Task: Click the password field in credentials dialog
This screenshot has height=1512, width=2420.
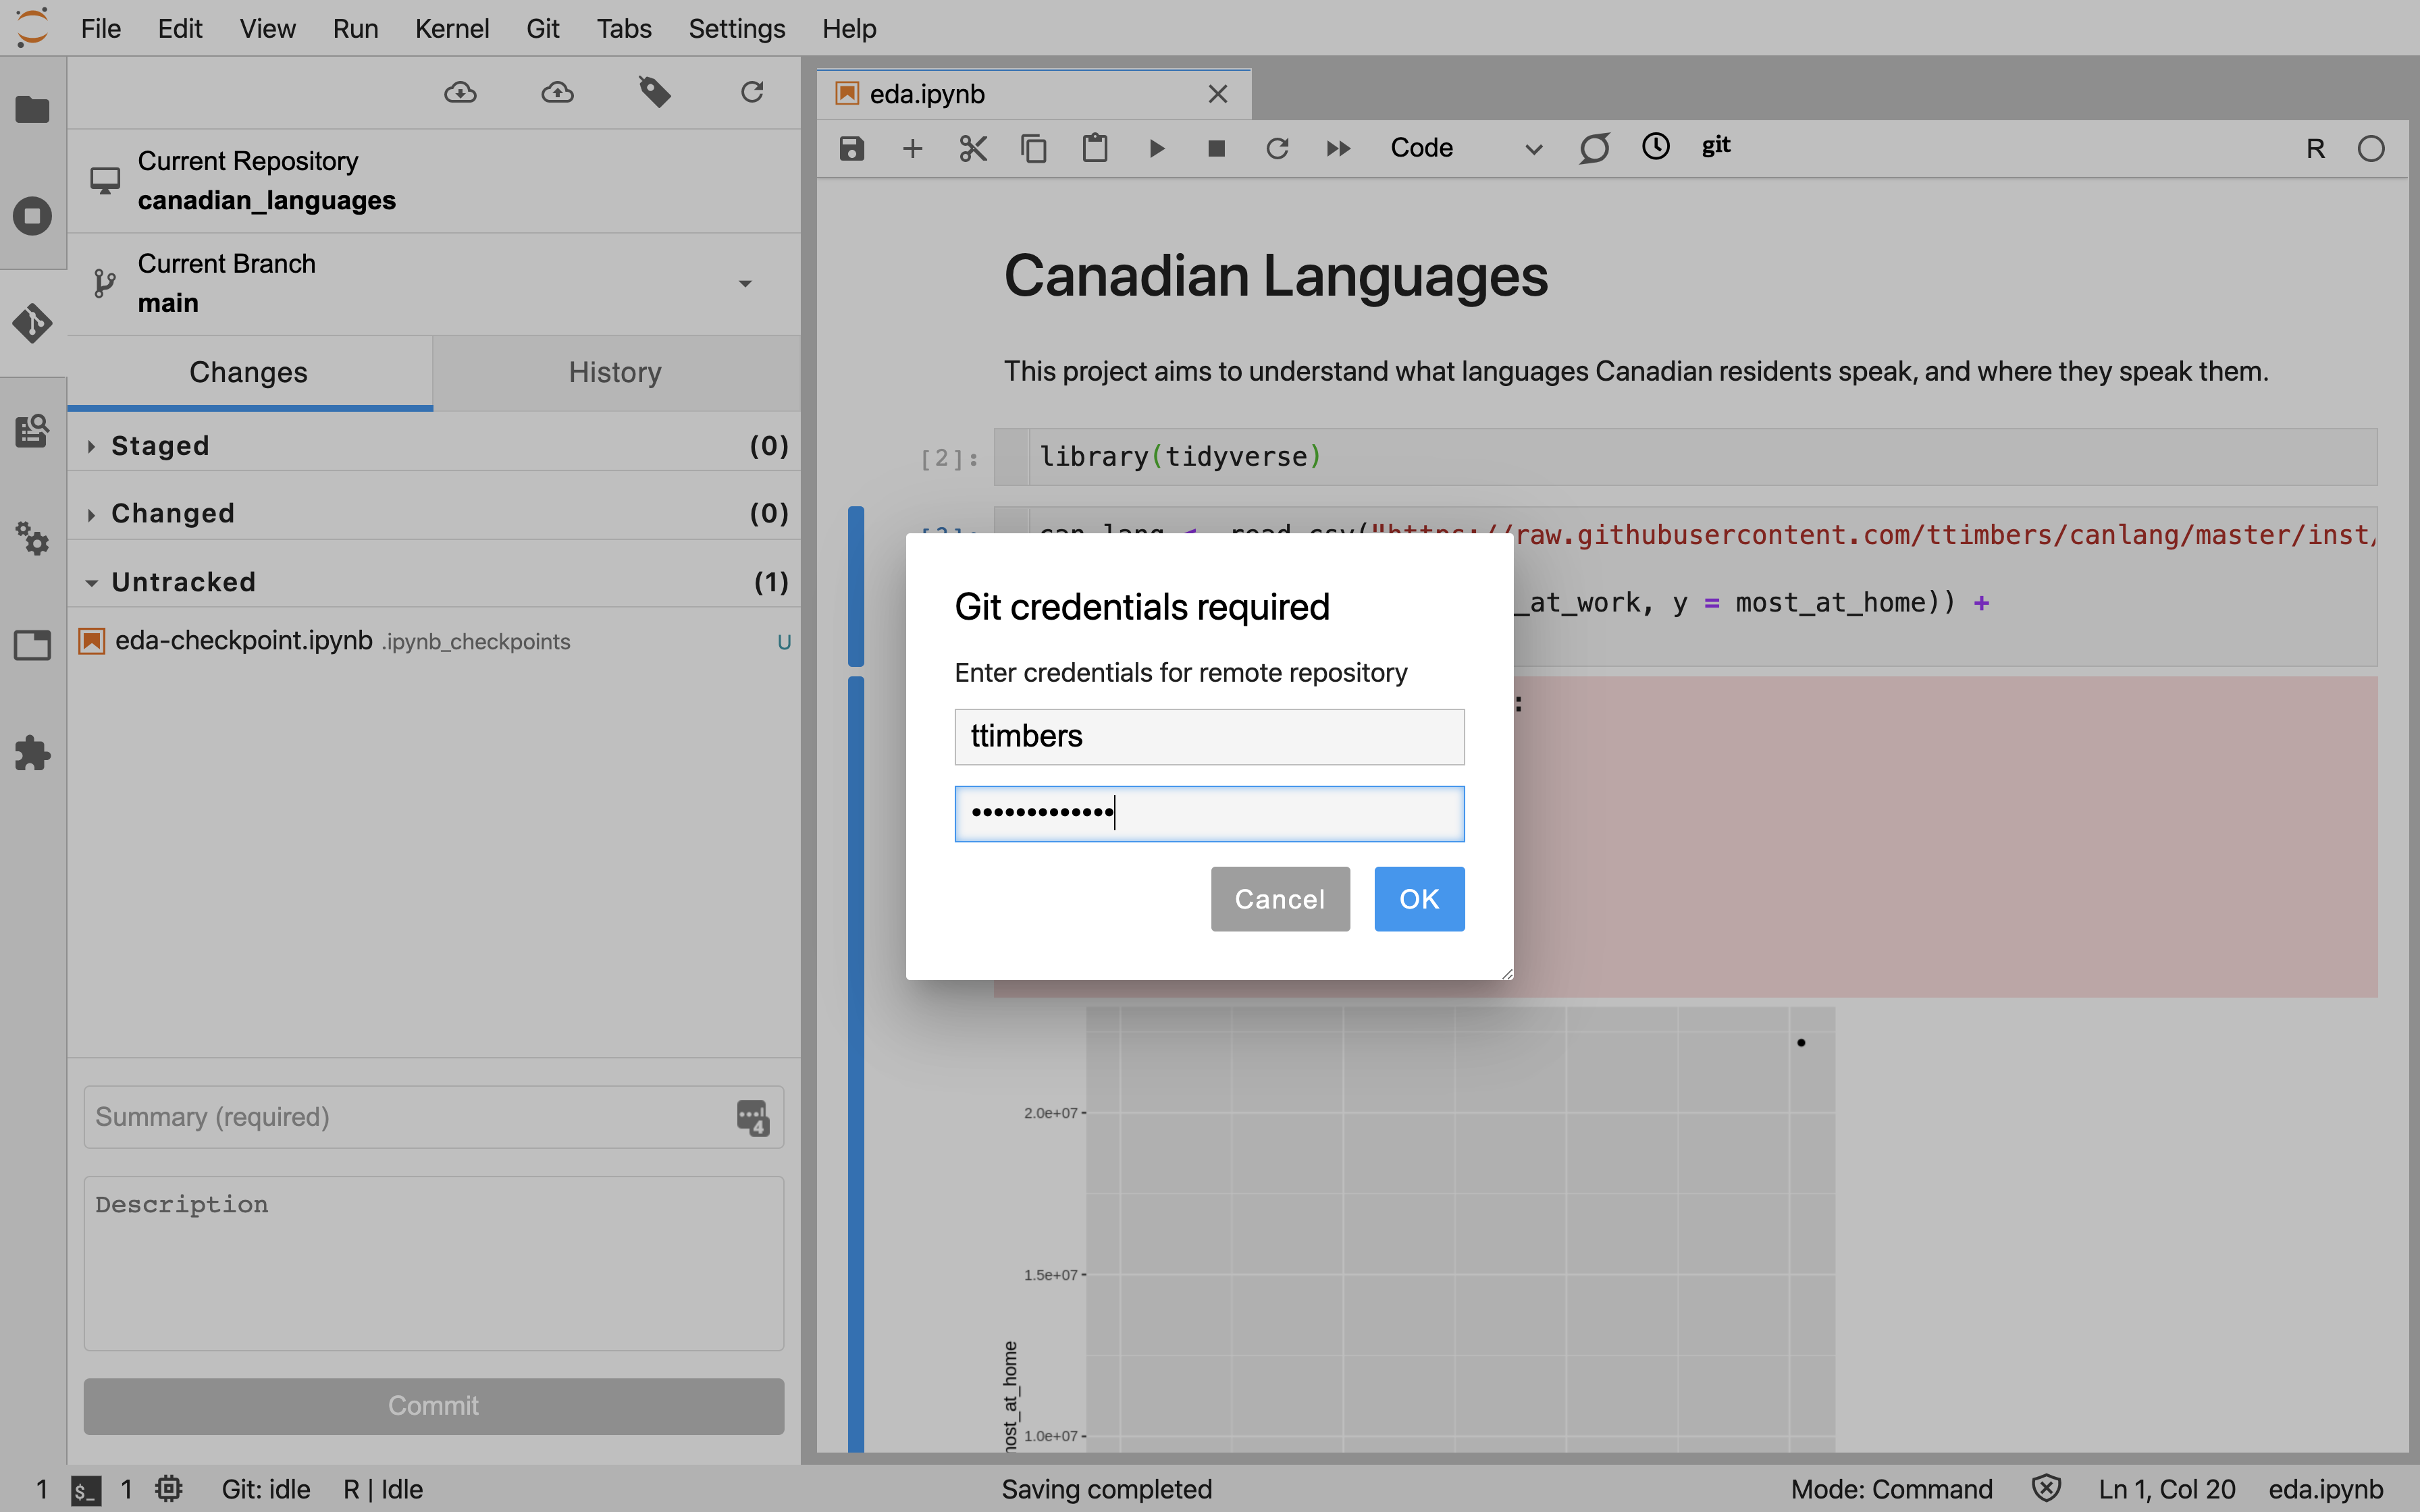Action: click(x=1209, y=813)
